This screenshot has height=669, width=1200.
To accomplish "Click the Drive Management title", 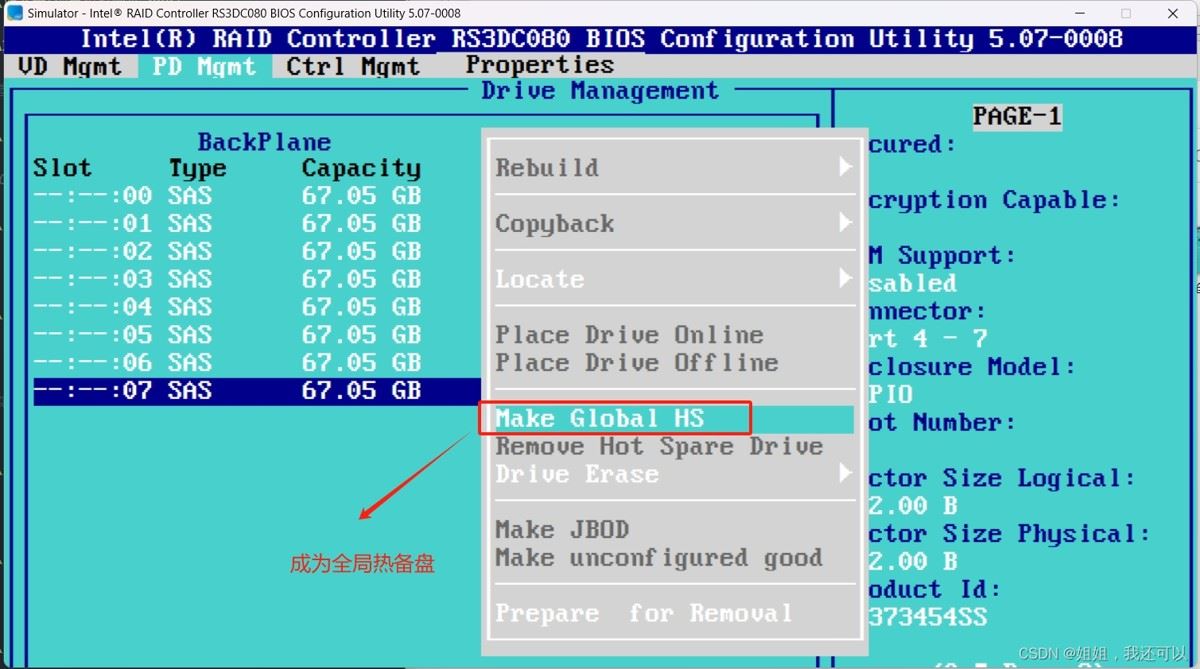I will pyautogui.click(x=600, y=91).
